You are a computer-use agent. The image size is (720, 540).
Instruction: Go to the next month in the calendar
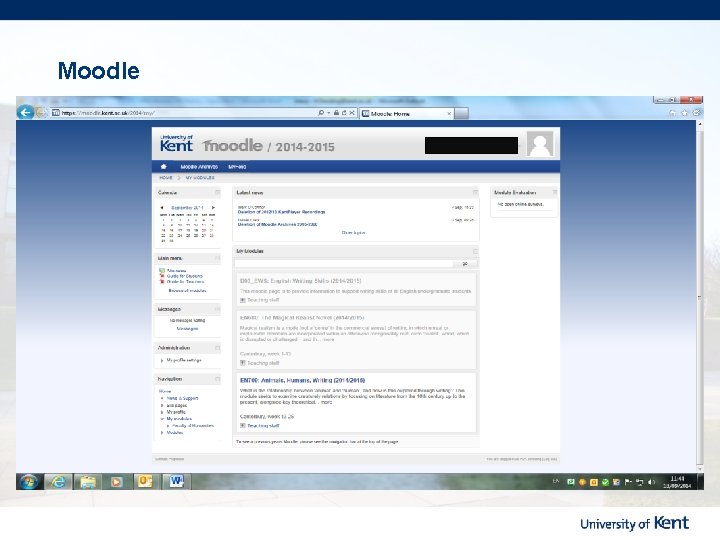coord(213,208)
